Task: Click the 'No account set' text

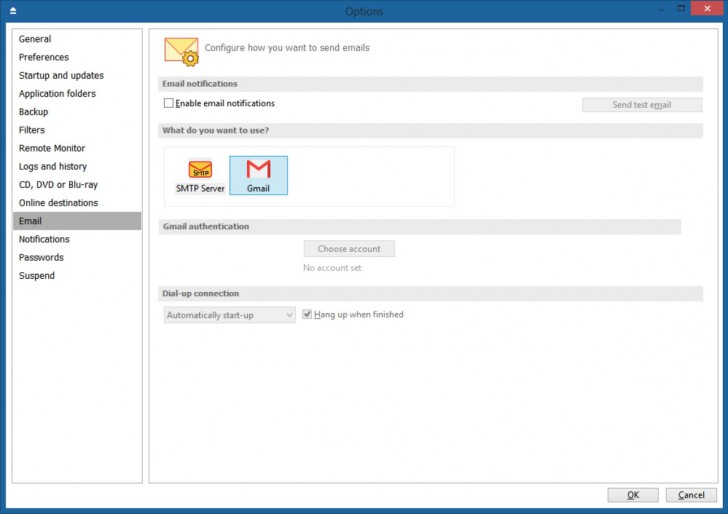Action: [332, 268]
